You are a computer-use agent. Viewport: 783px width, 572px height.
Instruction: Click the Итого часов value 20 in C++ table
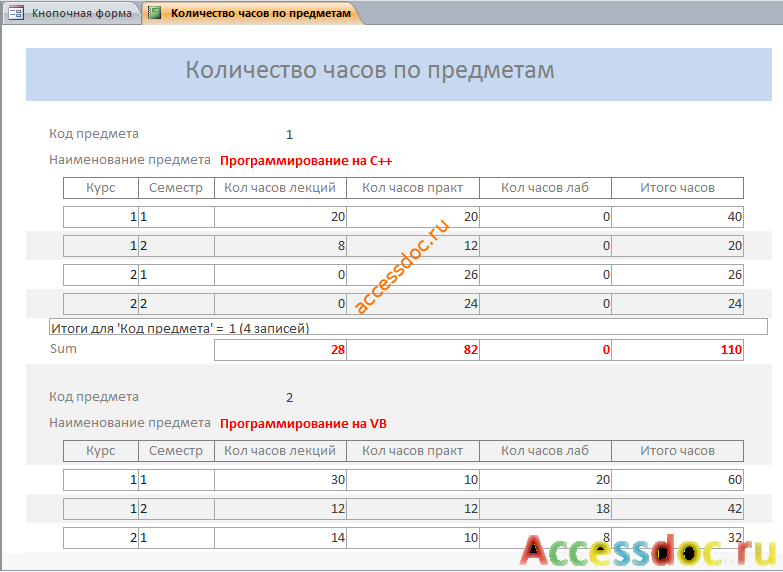(678, 246)
